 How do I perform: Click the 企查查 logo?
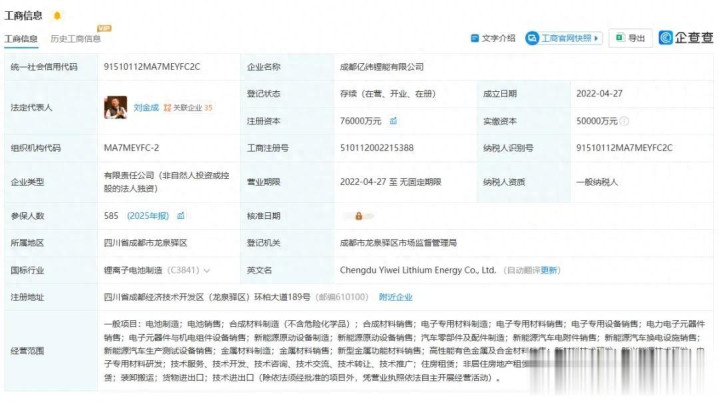click(686, 38)
